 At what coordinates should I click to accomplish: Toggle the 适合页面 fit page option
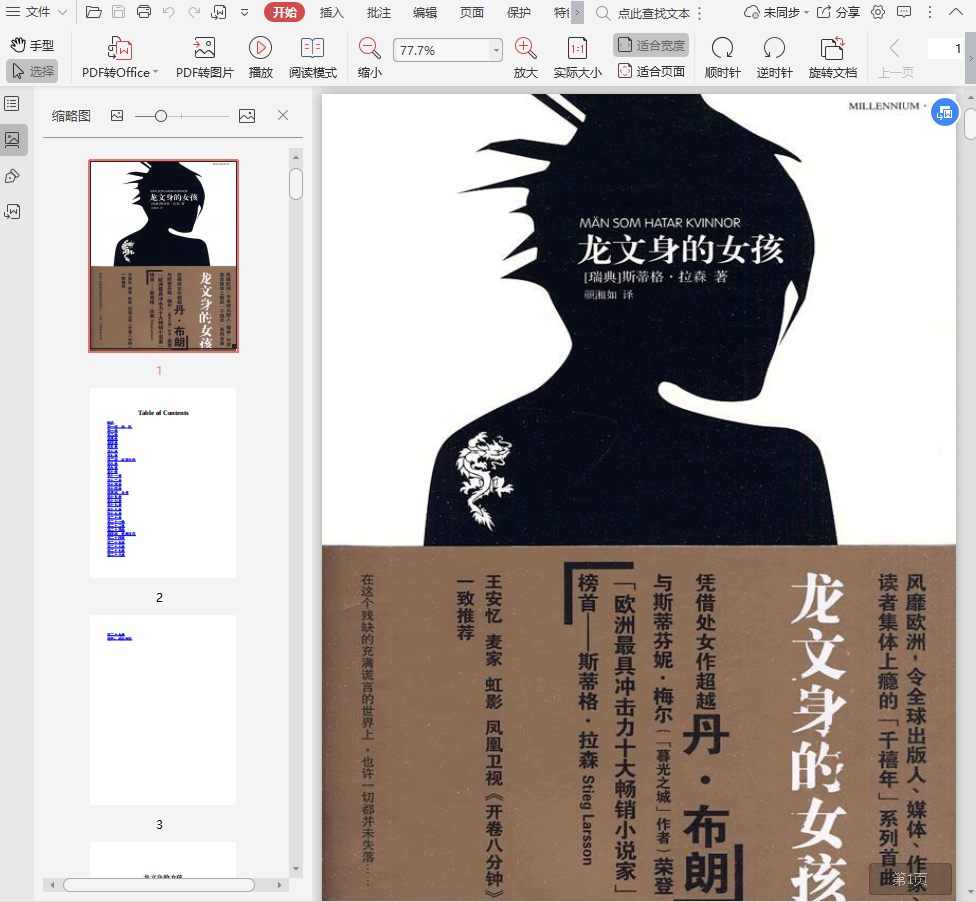[651, 72]
